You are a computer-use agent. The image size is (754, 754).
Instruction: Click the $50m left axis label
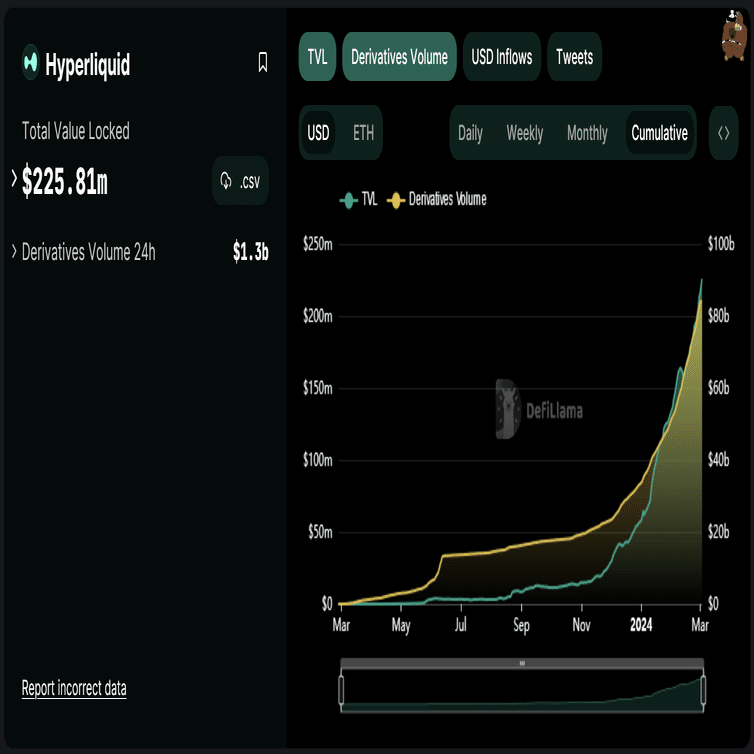(x=320, y=532)
